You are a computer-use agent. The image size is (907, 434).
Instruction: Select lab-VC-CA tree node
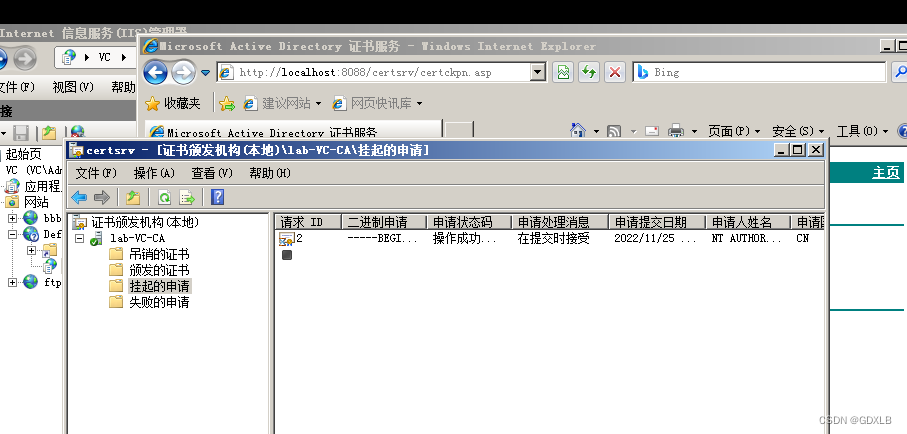137,238
